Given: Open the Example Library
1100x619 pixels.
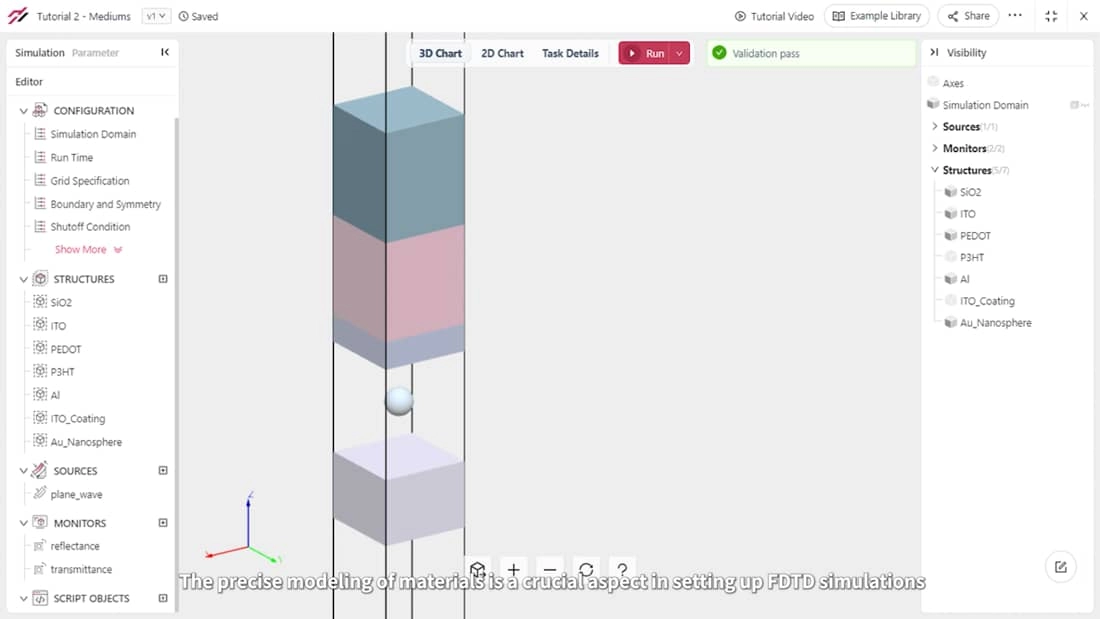Looking at the screenshot, I should [876, 16].
